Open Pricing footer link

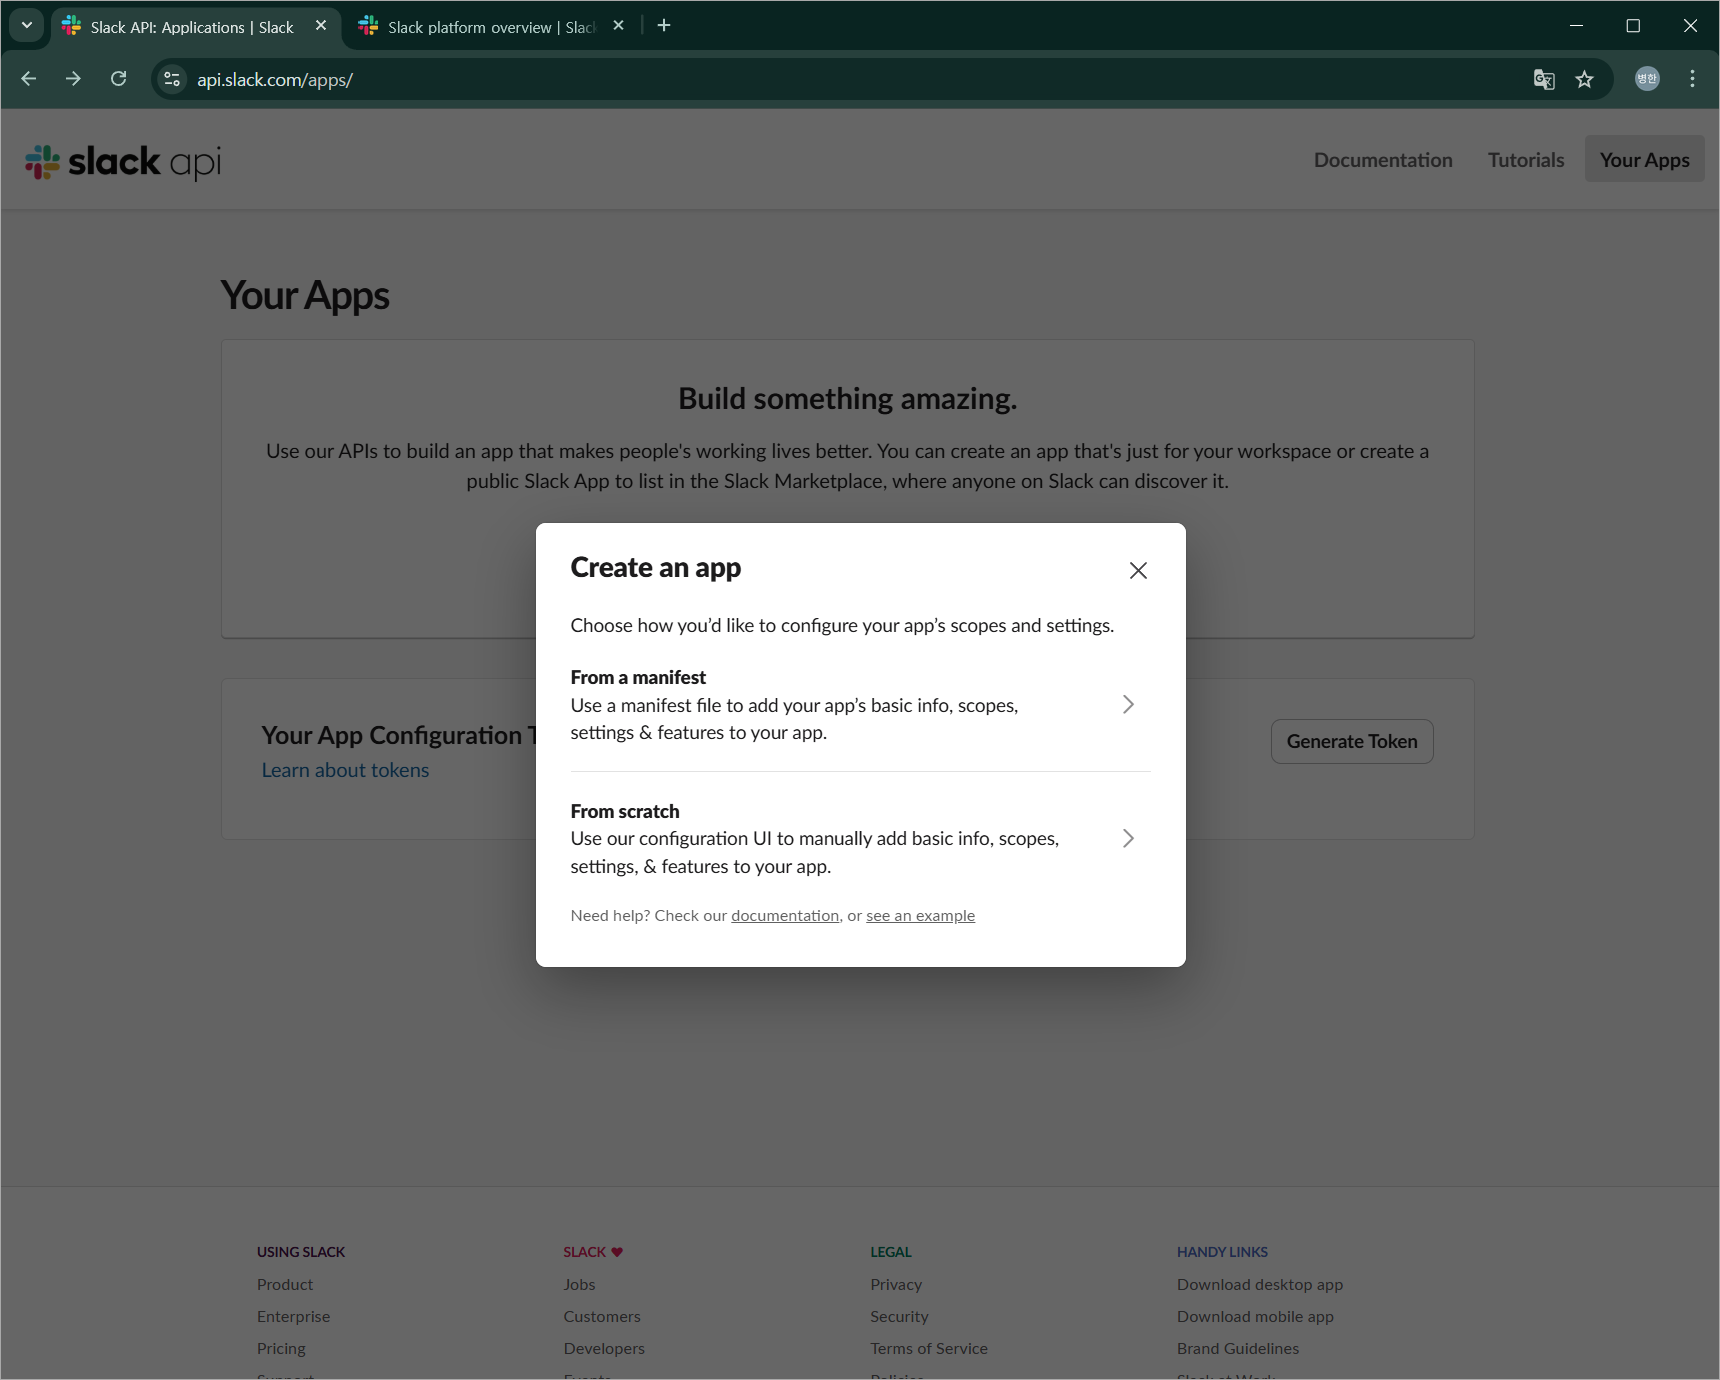tap(281, 1348)
